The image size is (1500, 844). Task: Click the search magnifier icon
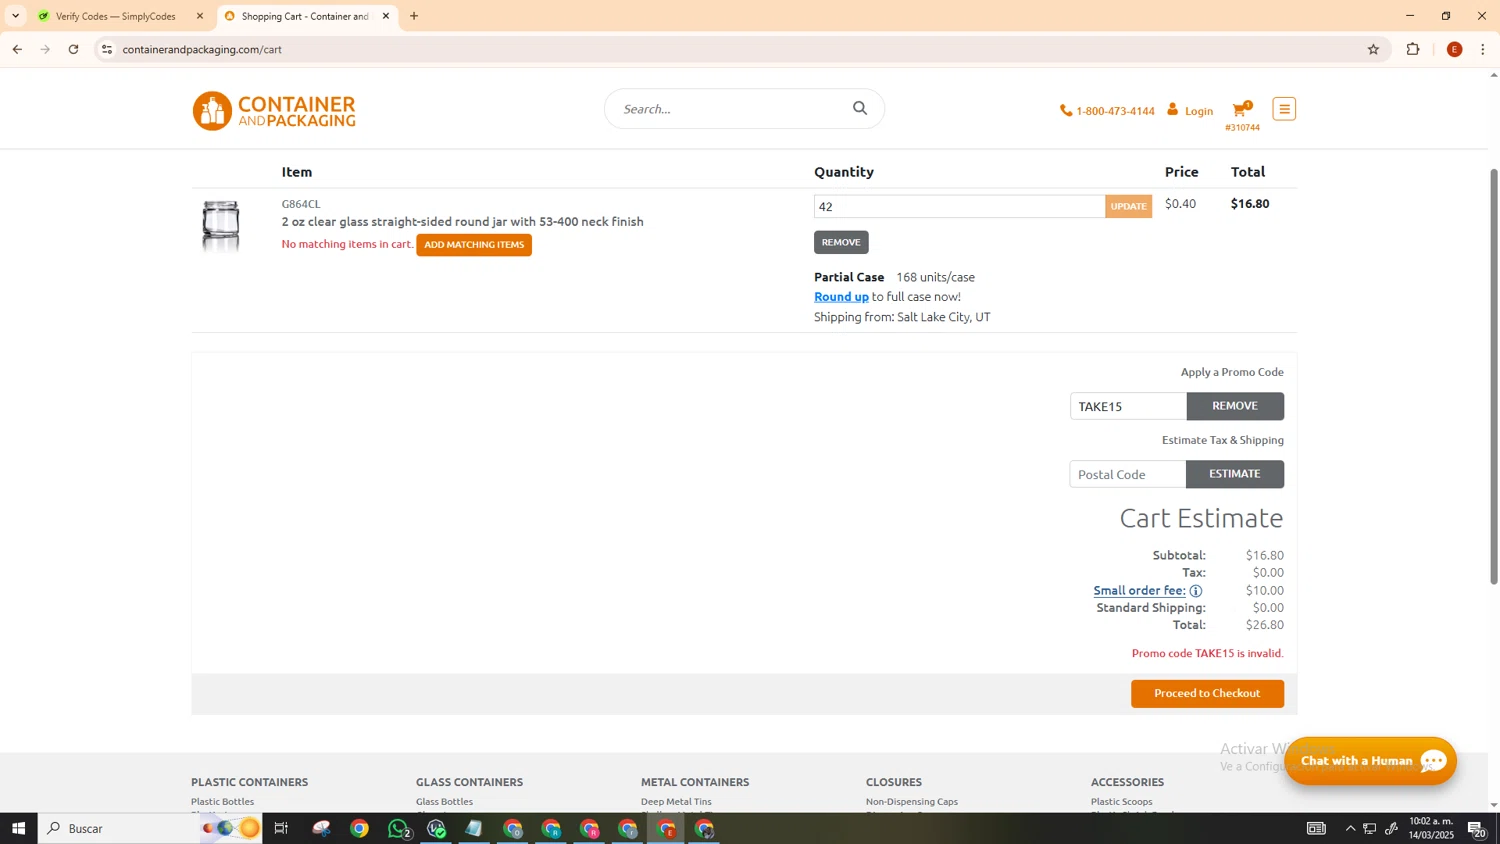[860, 108]
